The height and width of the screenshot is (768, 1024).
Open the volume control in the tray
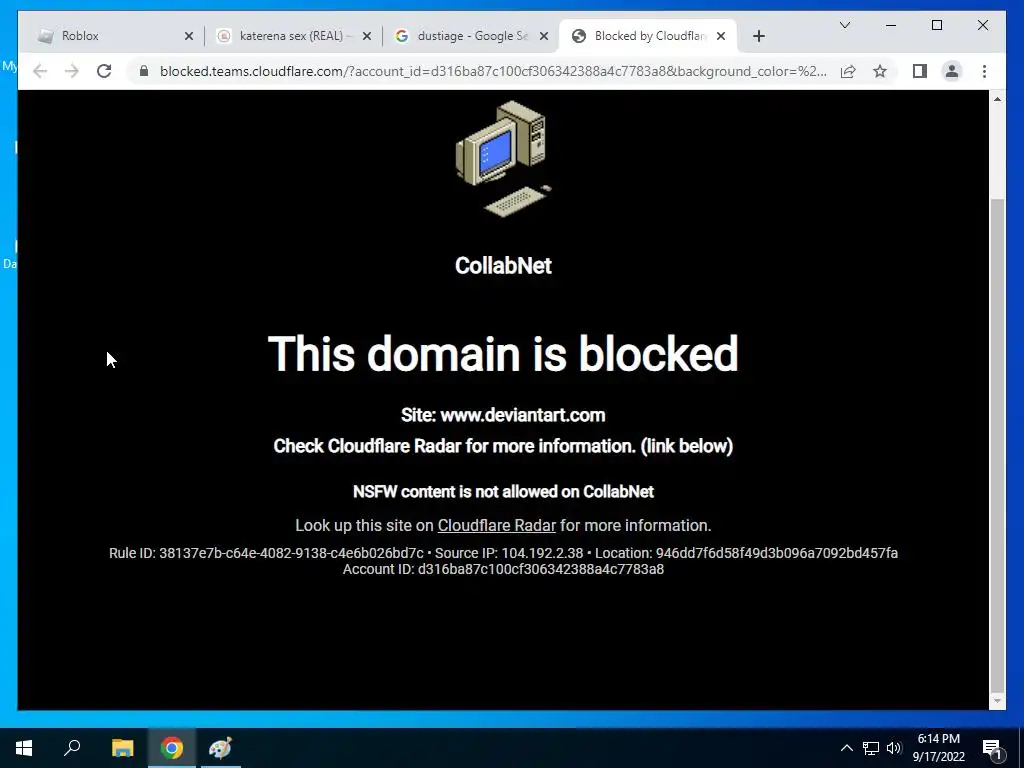click(894, 748)
